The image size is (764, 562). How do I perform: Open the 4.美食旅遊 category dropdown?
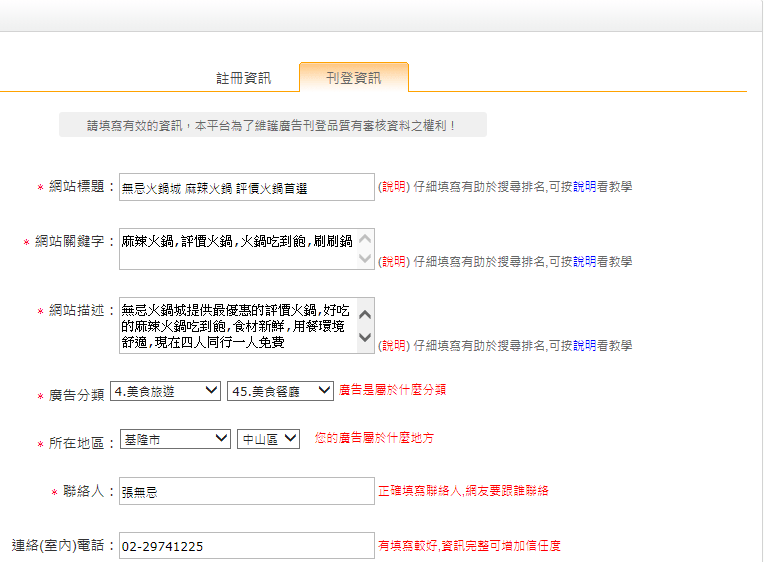(x=166, y=391)
